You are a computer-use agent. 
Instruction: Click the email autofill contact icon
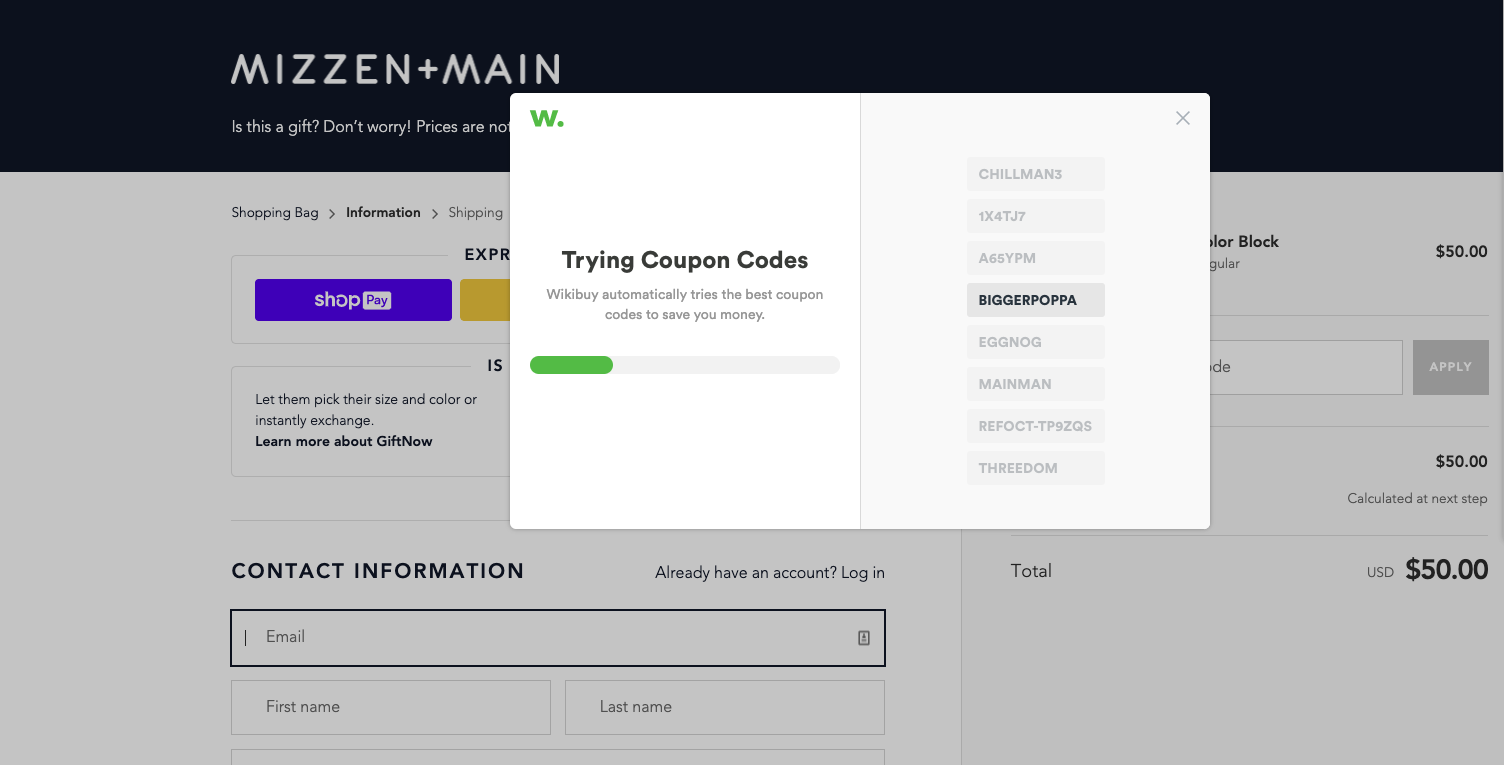[x=864, y=638]
